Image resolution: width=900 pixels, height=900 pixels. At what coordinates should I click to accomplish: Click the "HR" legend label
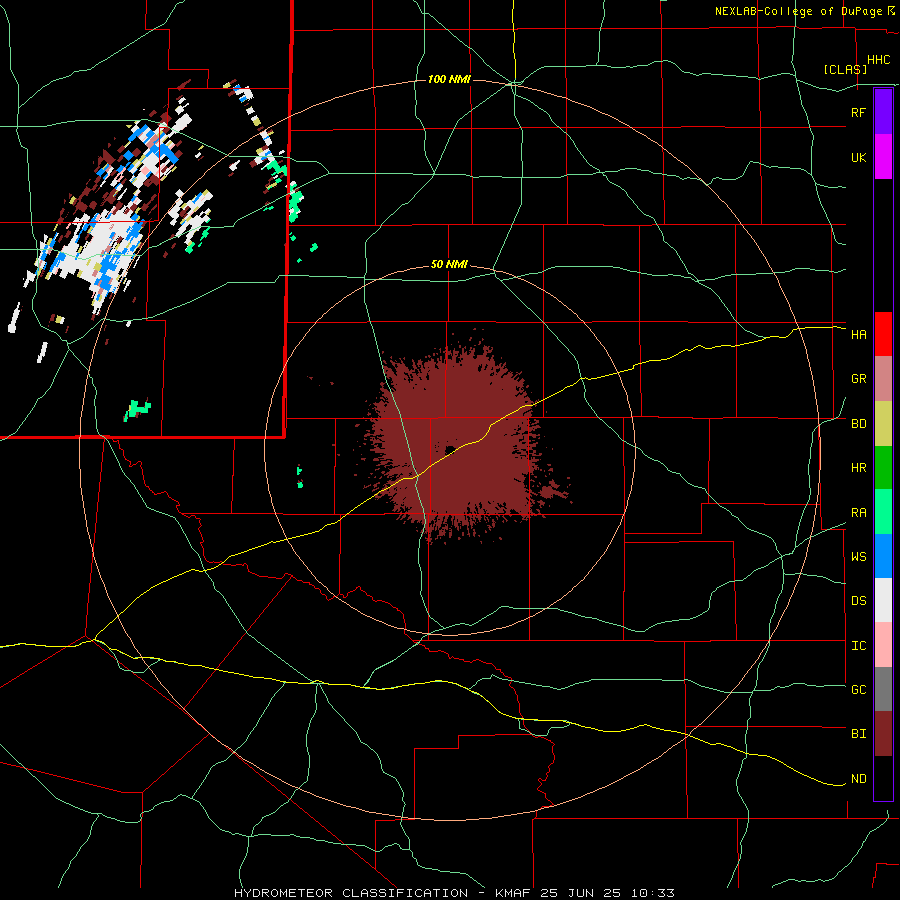858,468
